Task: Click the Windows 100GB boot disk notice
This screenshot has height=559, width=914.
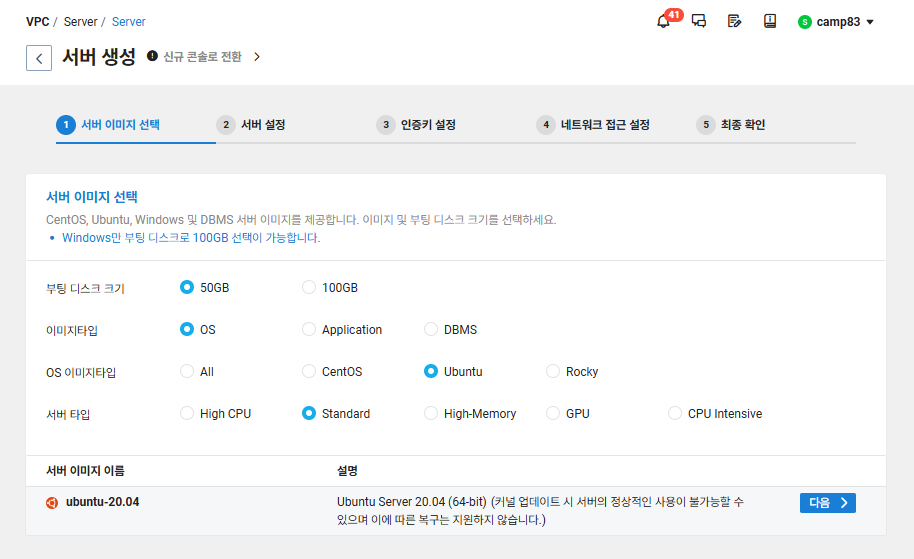Action: pyautogui.click(x=191, y=238)
